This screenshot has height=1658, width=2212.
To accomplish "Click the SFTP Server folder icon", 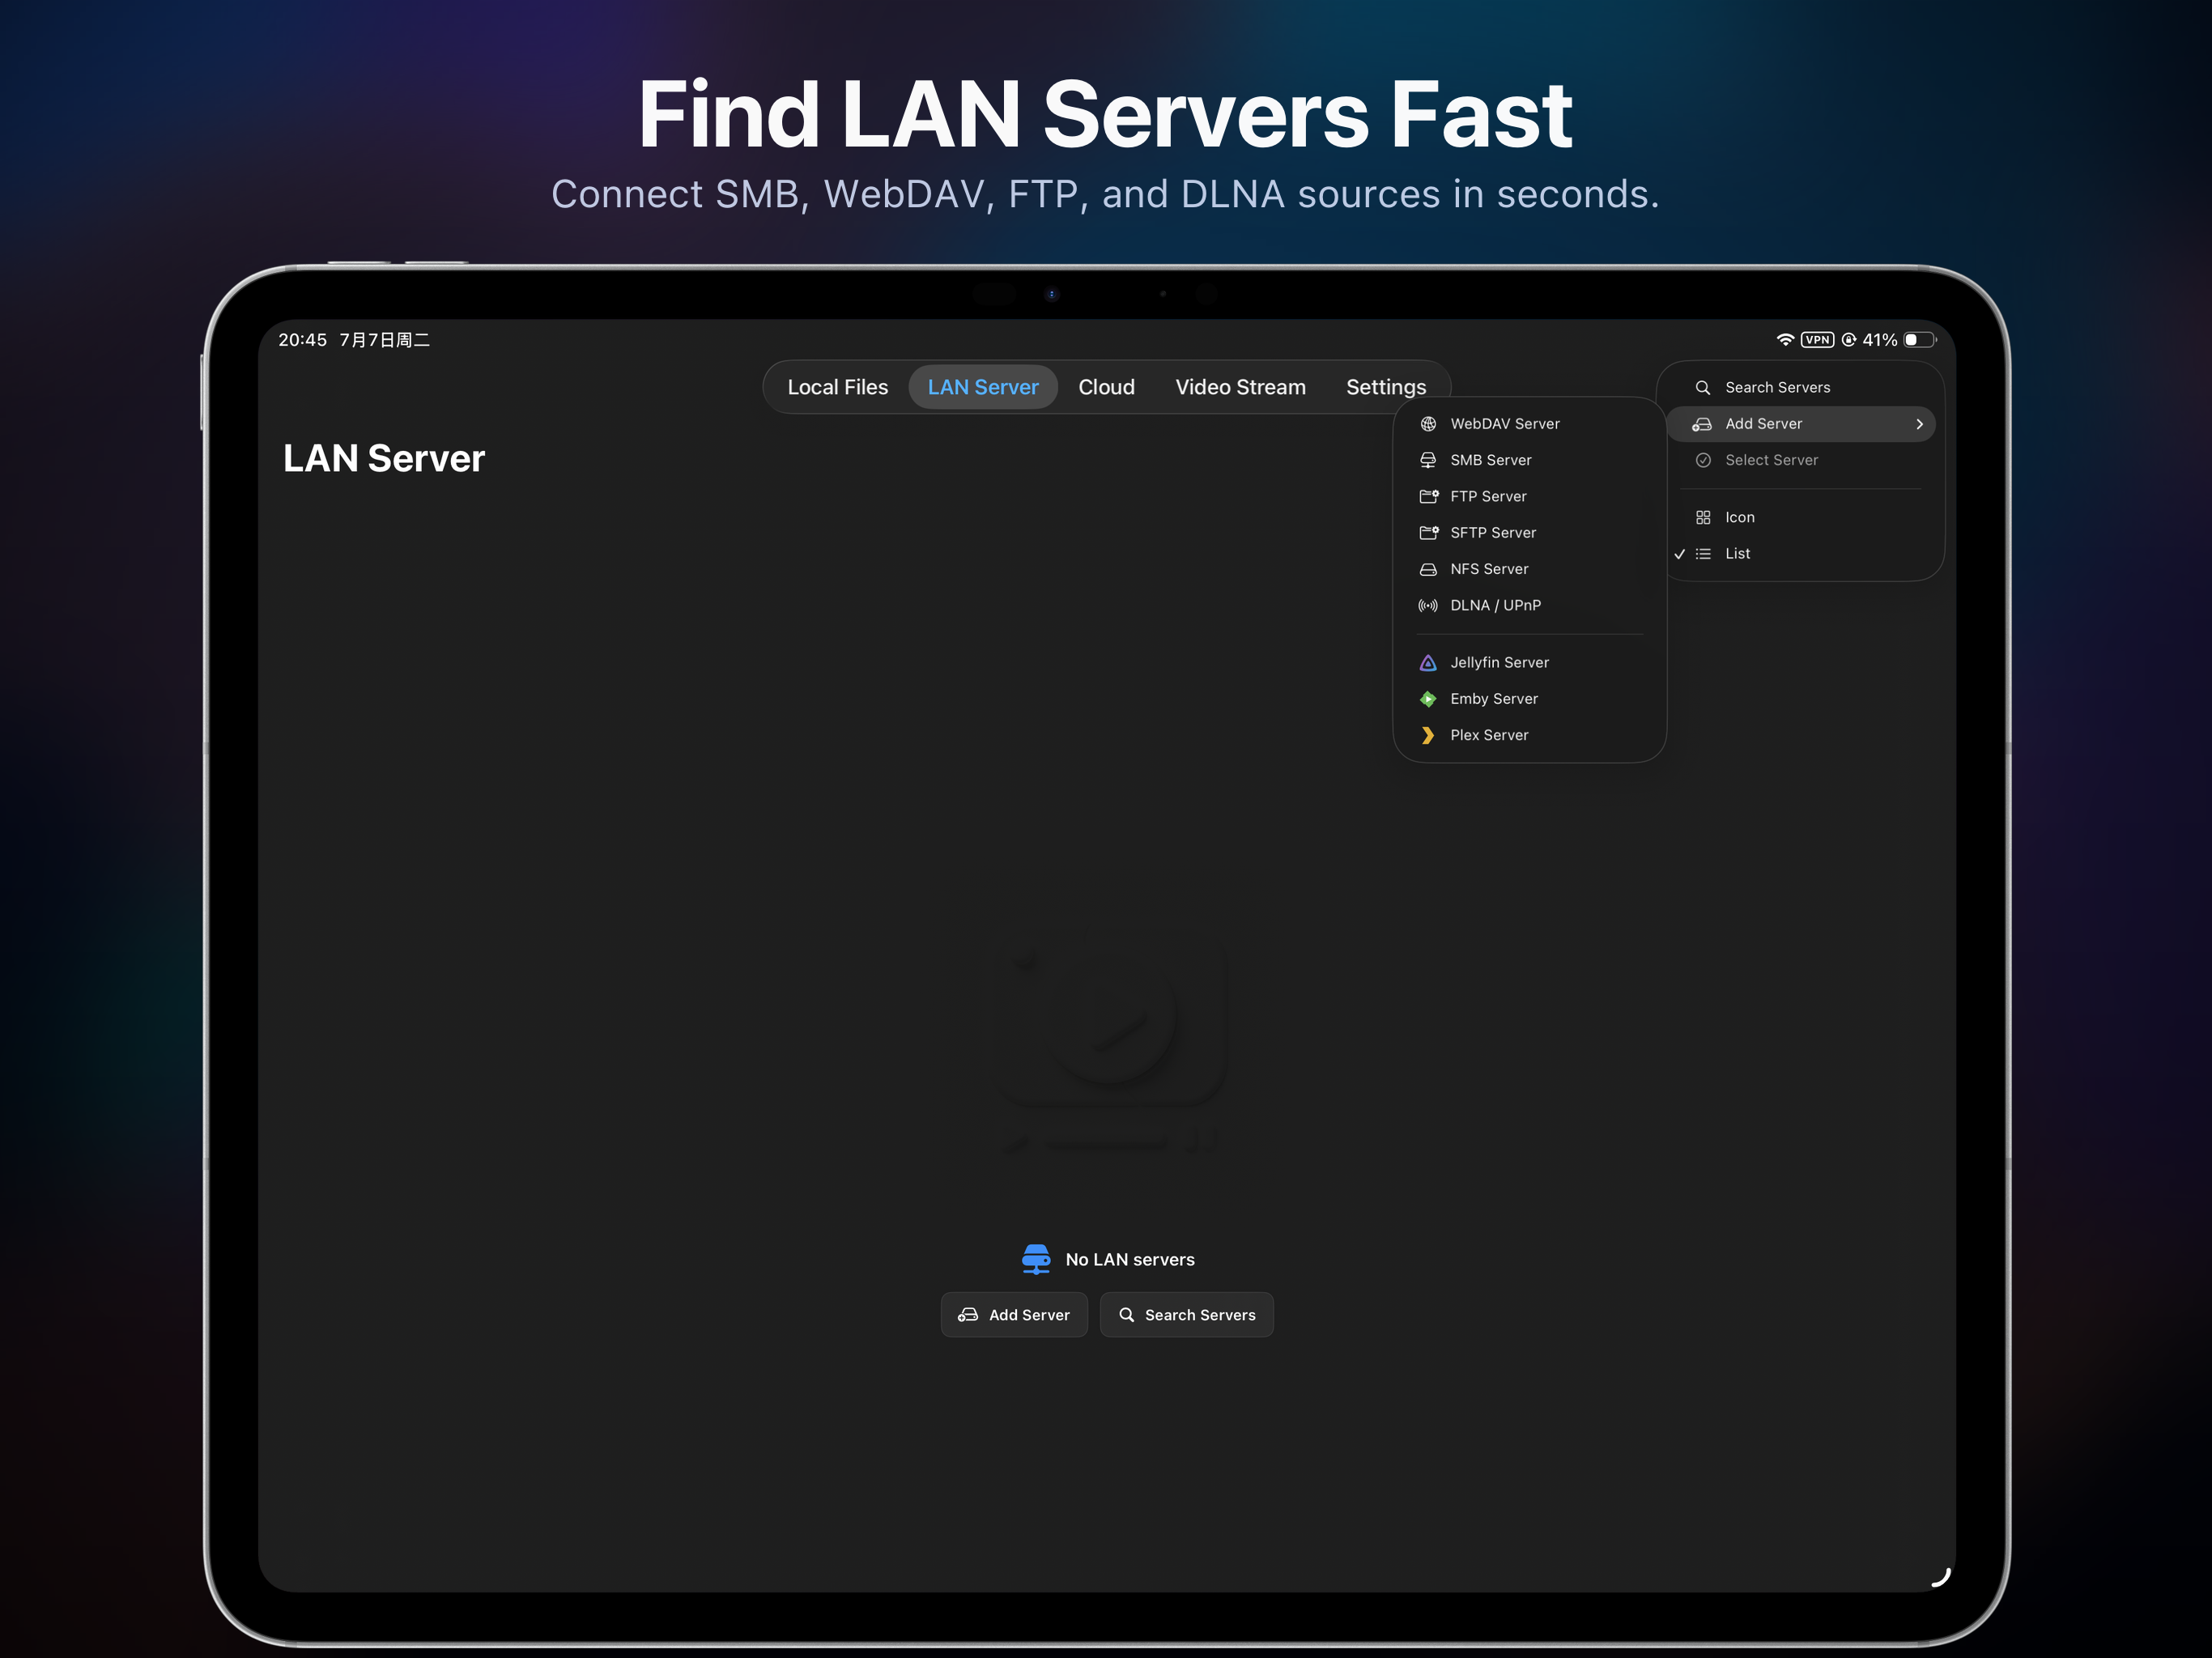I will coord(1428,533).
